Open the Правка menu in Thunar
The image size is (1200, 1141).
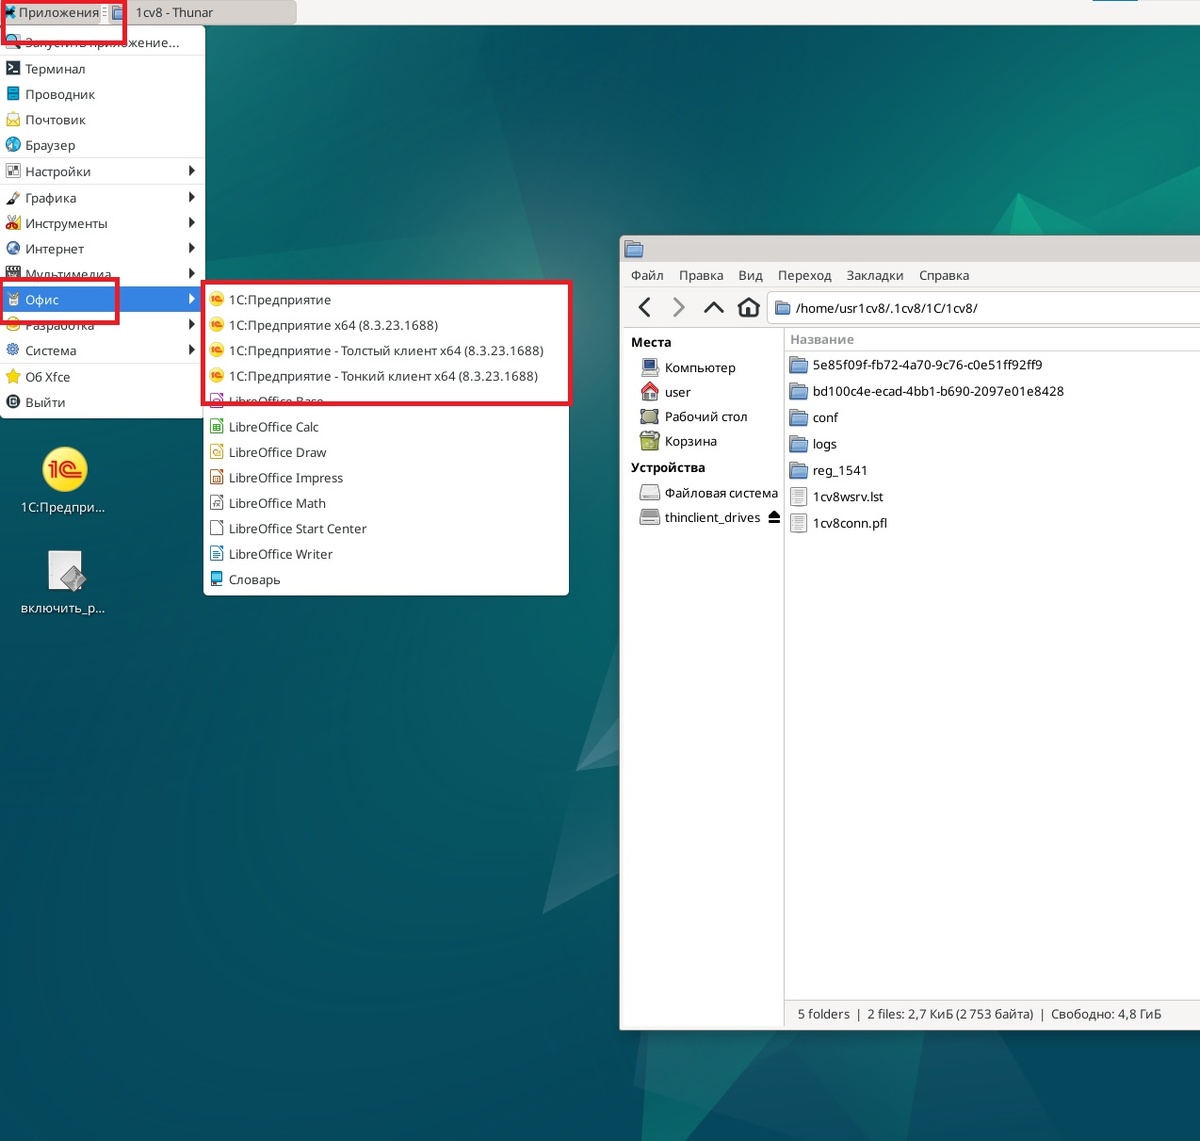(701, 275)
